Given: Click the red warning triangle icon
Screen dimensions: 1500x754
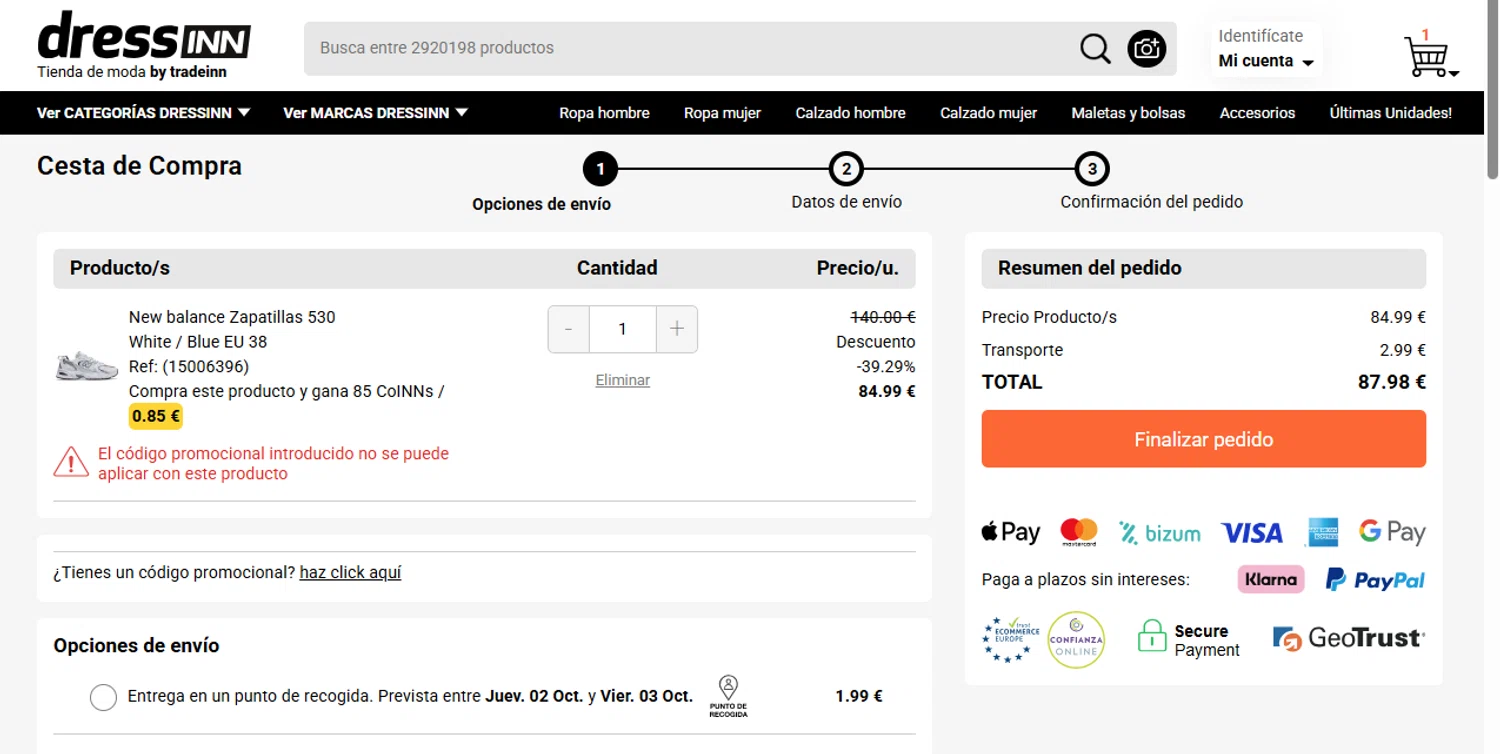Looking at the screenshot, I should point(71,462).
